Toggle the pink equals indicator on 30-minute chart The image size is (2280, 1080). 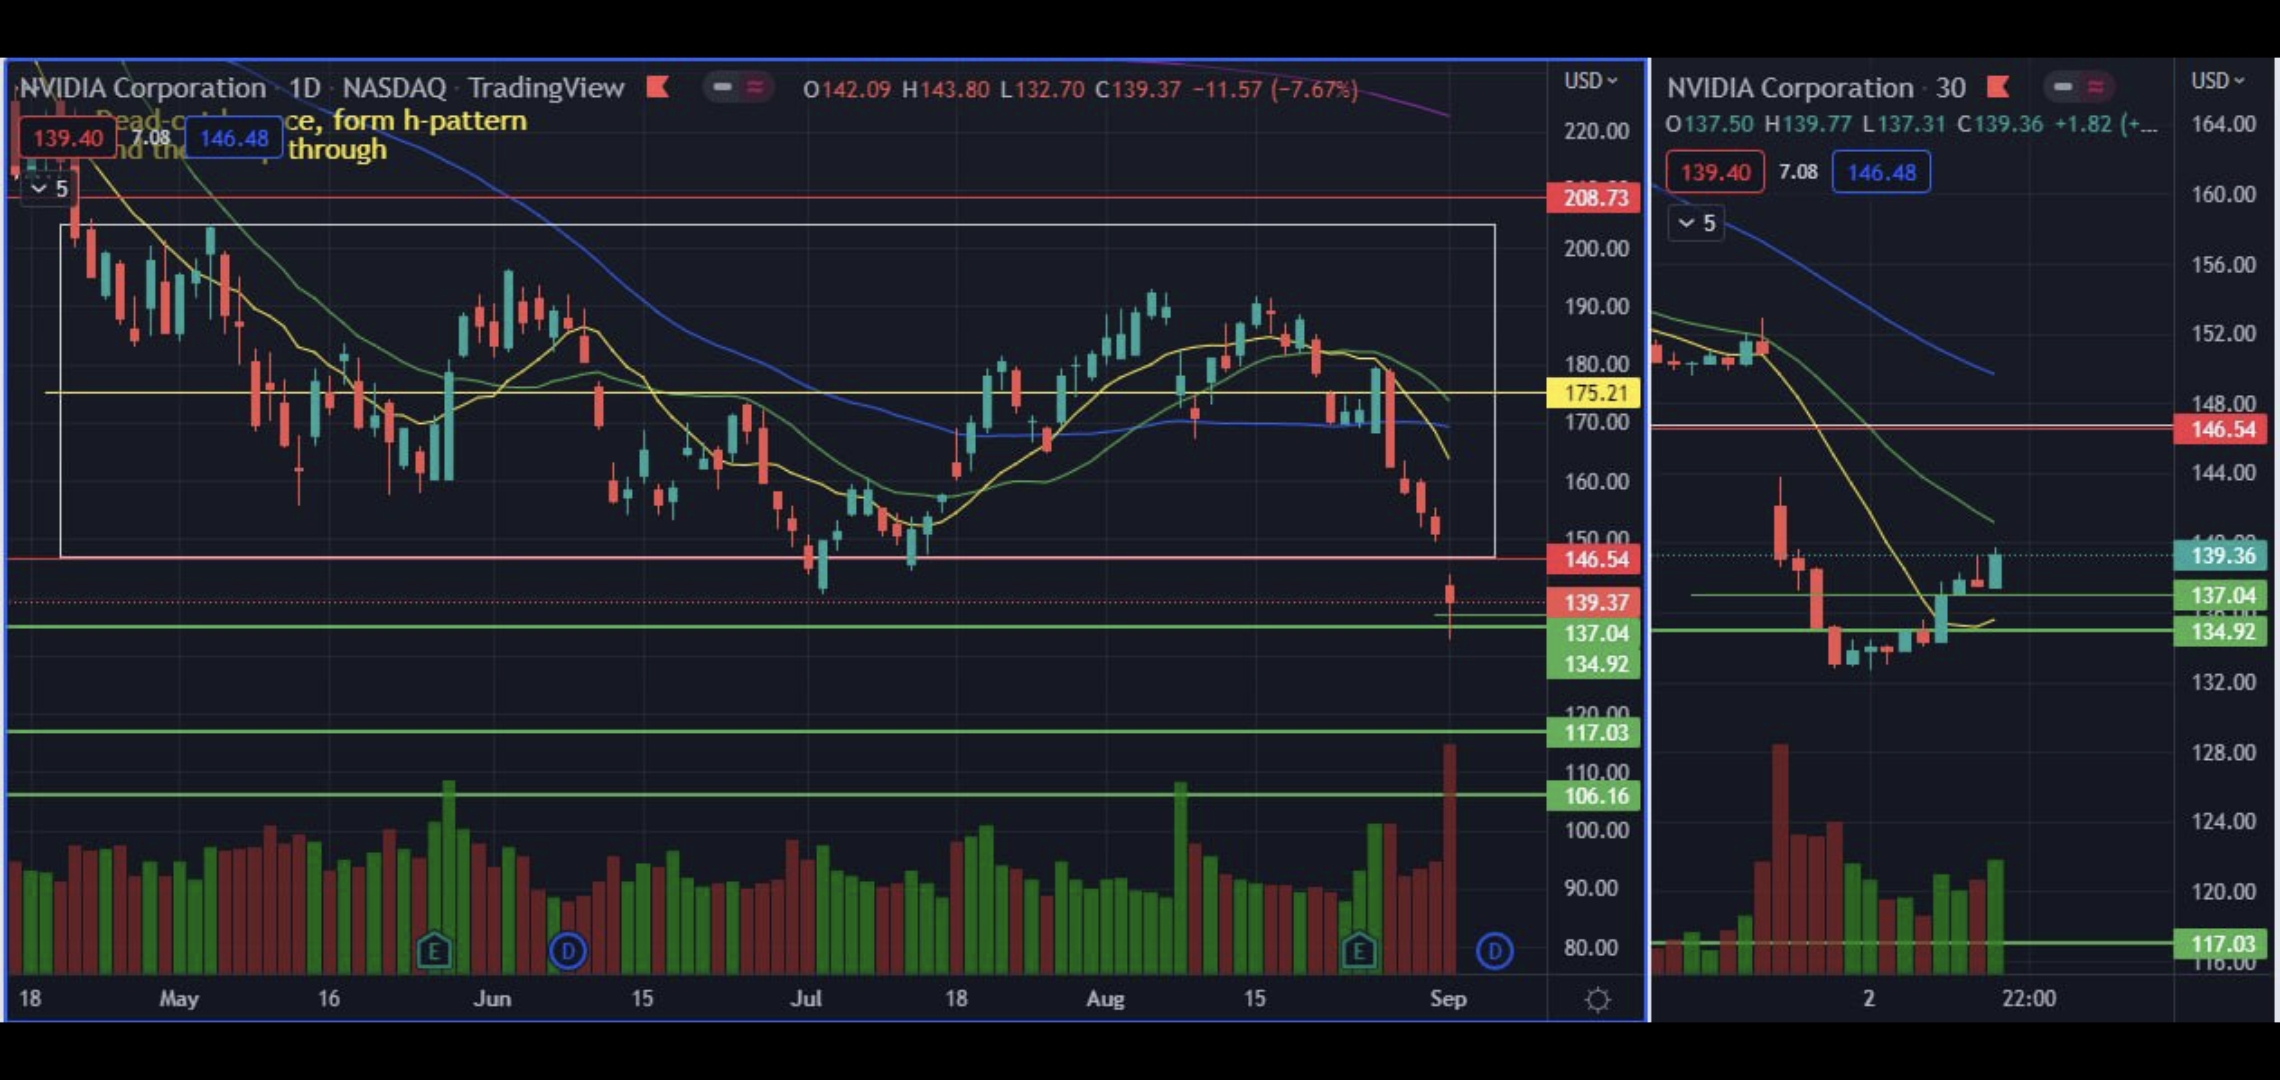point(2095,88)
